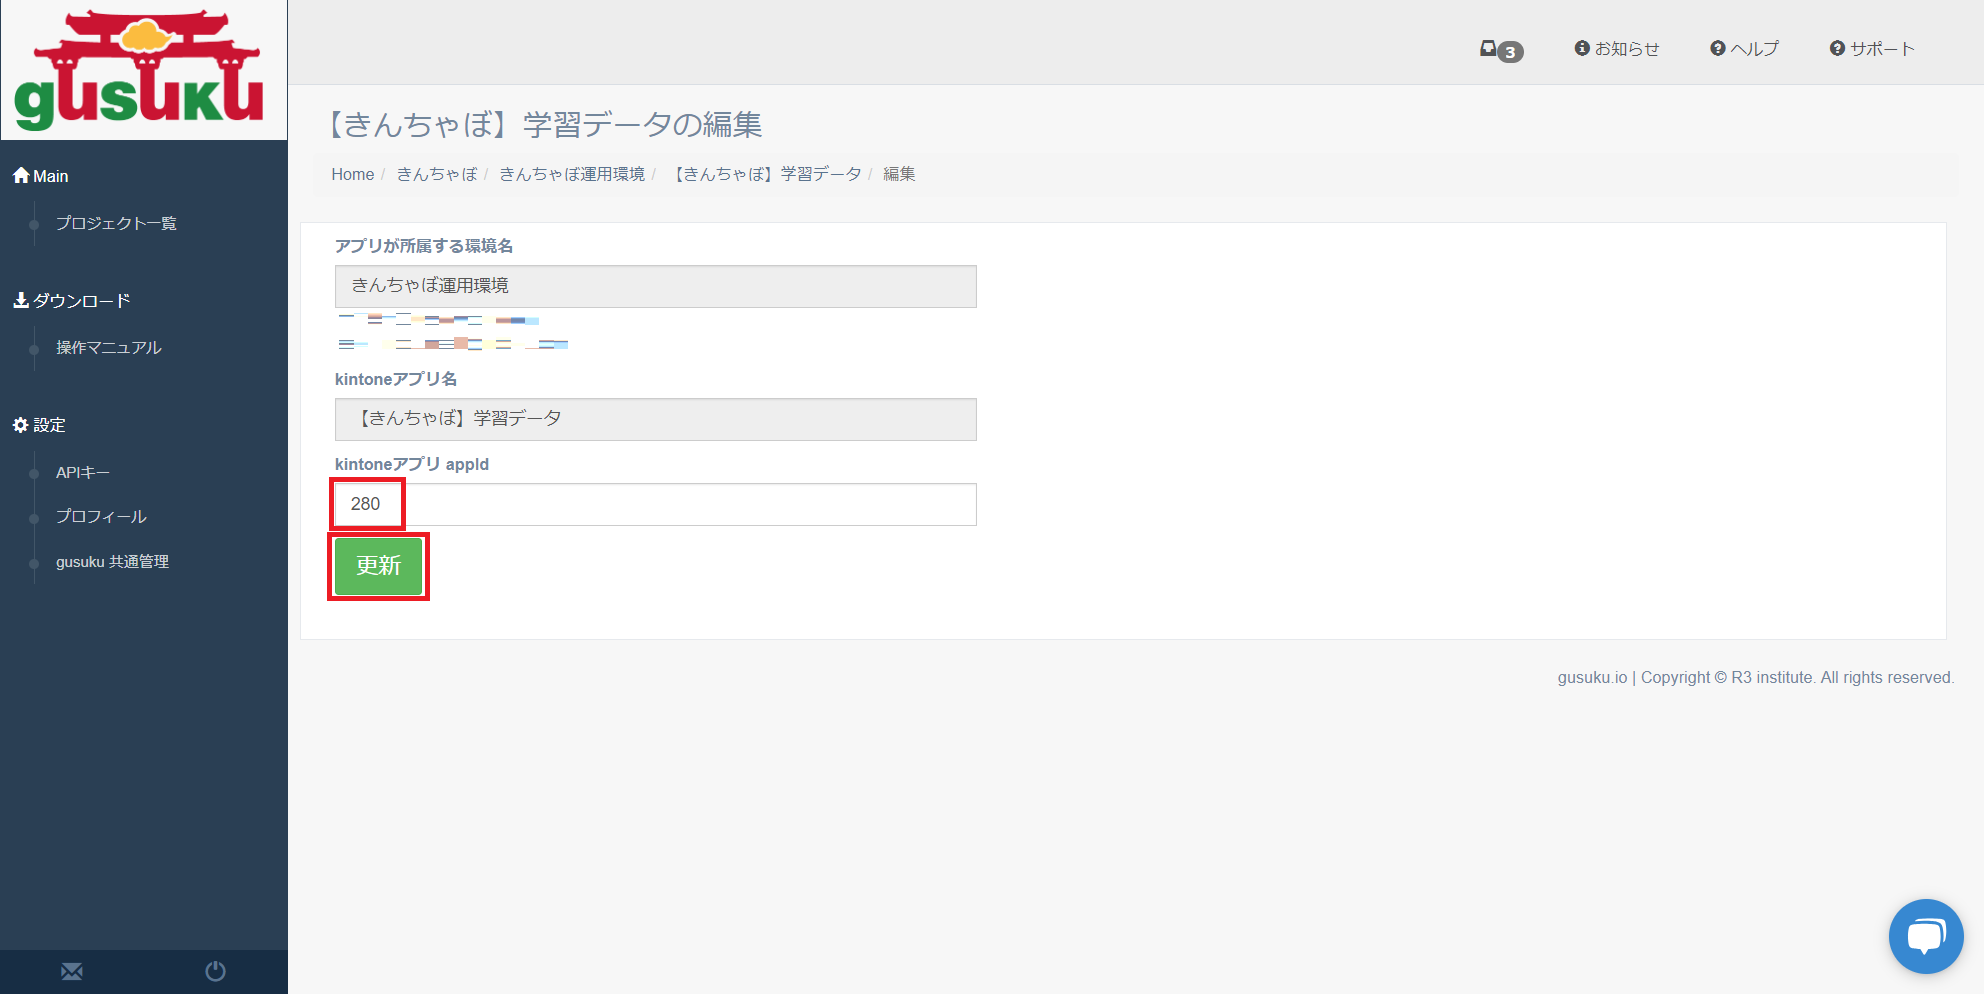Click the kintoneアプリ appId input field
Screen dimensions: 1984x994
click(655, 504)
